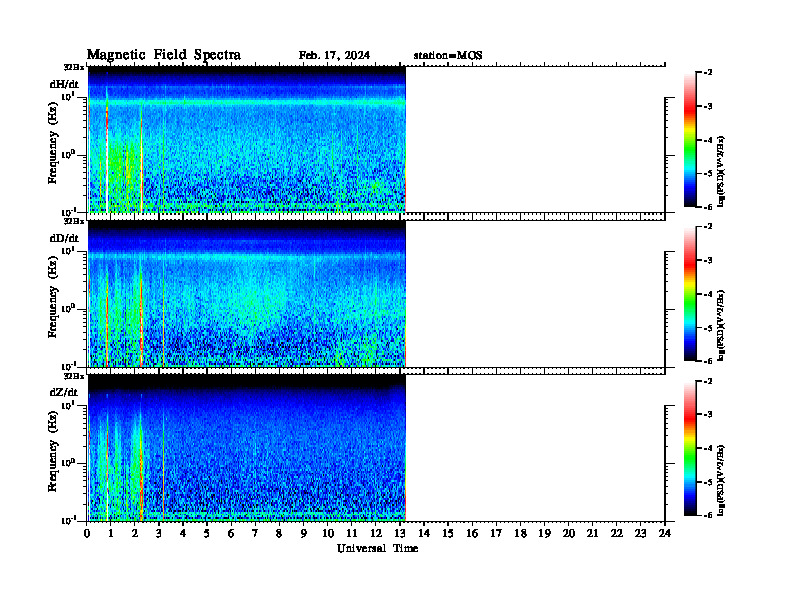Click the 10⁰ frequency tick of dD/dt panel
Screen dimensions: 792x612
coord(68,309)
